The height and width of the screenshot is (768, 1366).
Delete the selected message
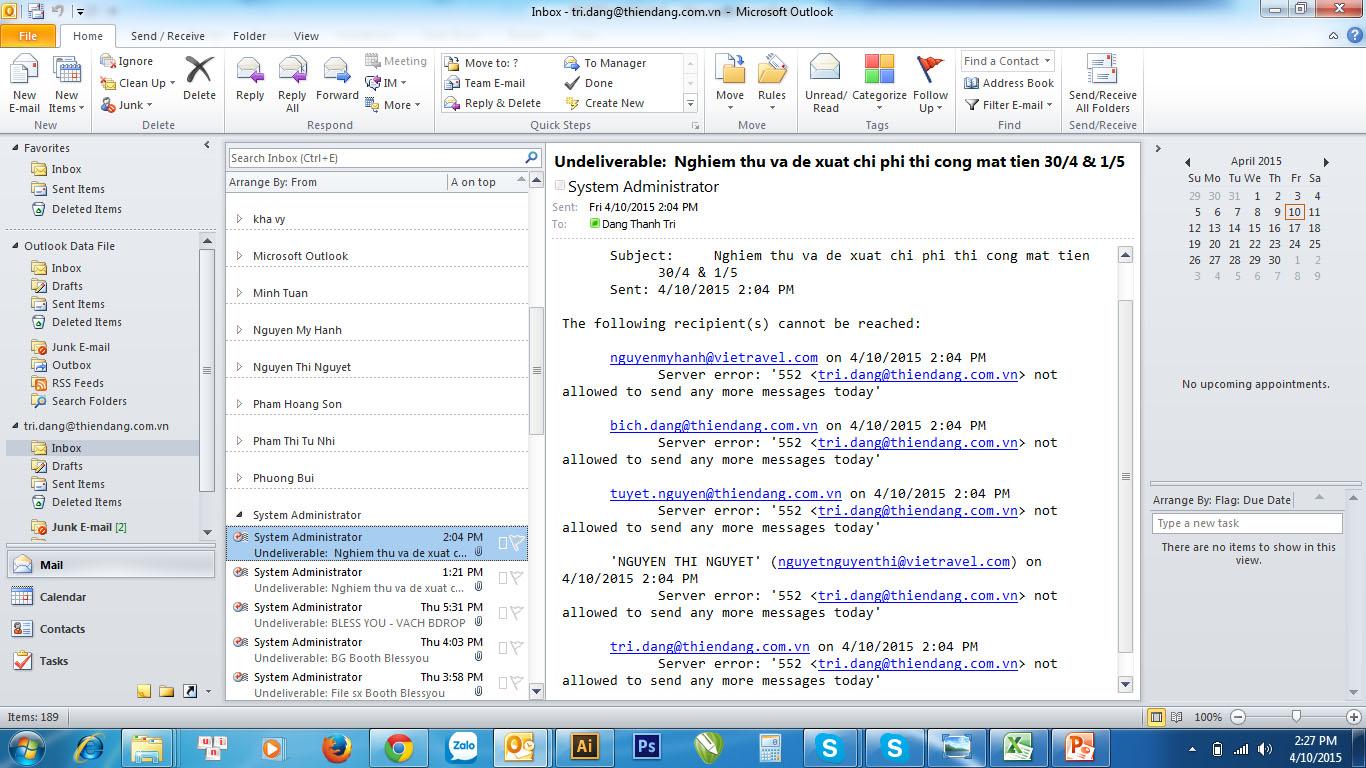[199, 80]
